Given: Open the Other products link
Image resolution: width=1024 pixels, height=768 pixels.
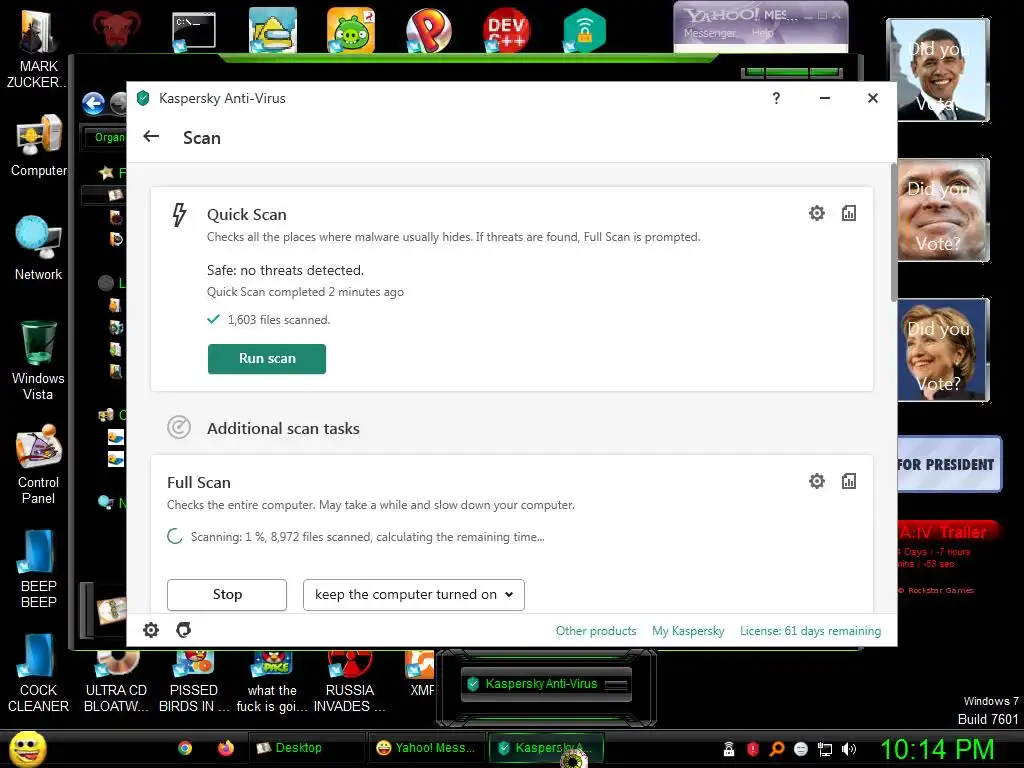Looking at the screenshot, I should (x=596, y=631).
